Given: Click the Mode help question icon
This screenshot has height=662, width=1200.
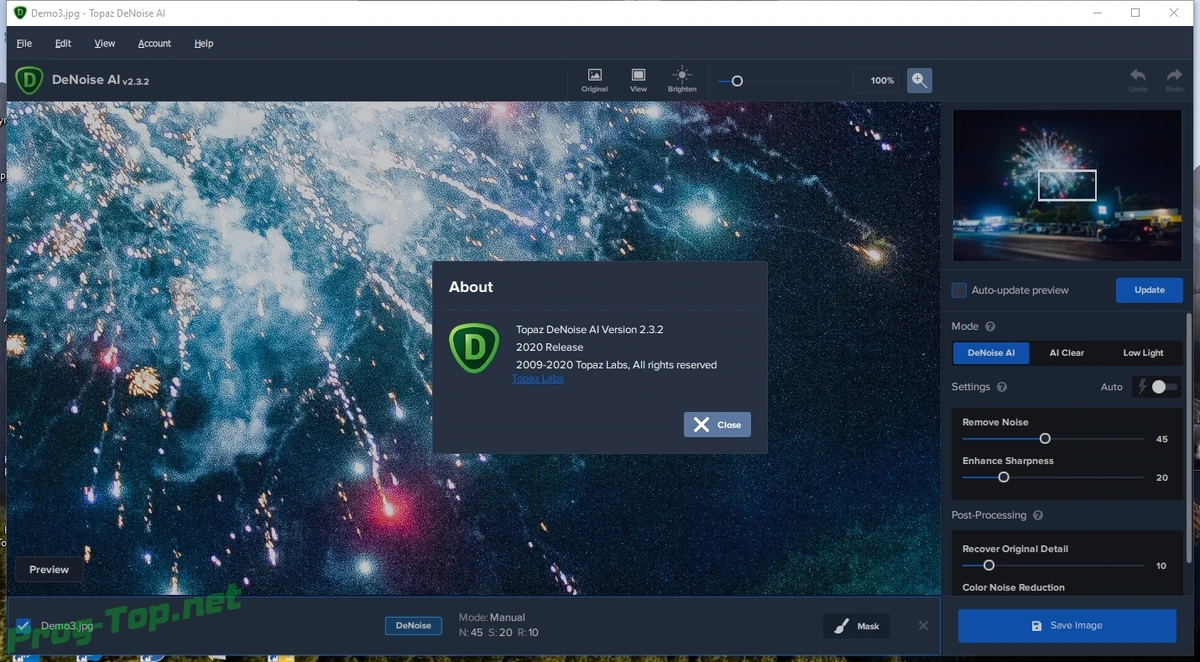Looking at the screenshot, I should click(990, 327).
